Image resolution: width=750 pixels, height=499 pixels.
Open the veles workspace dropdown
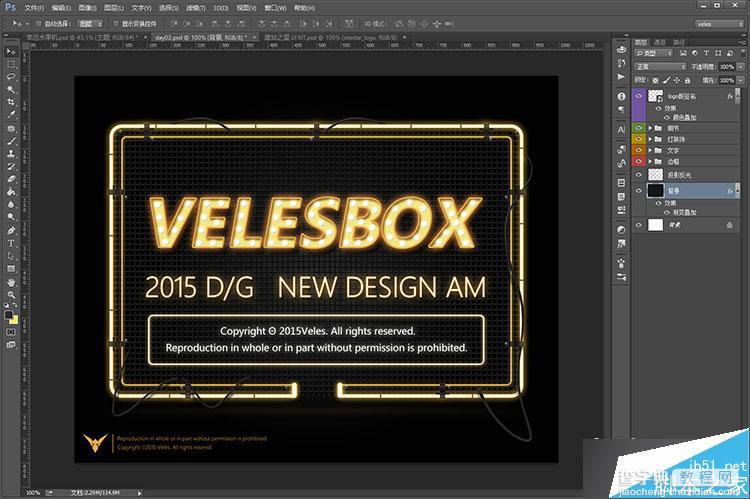click(719, 24)
